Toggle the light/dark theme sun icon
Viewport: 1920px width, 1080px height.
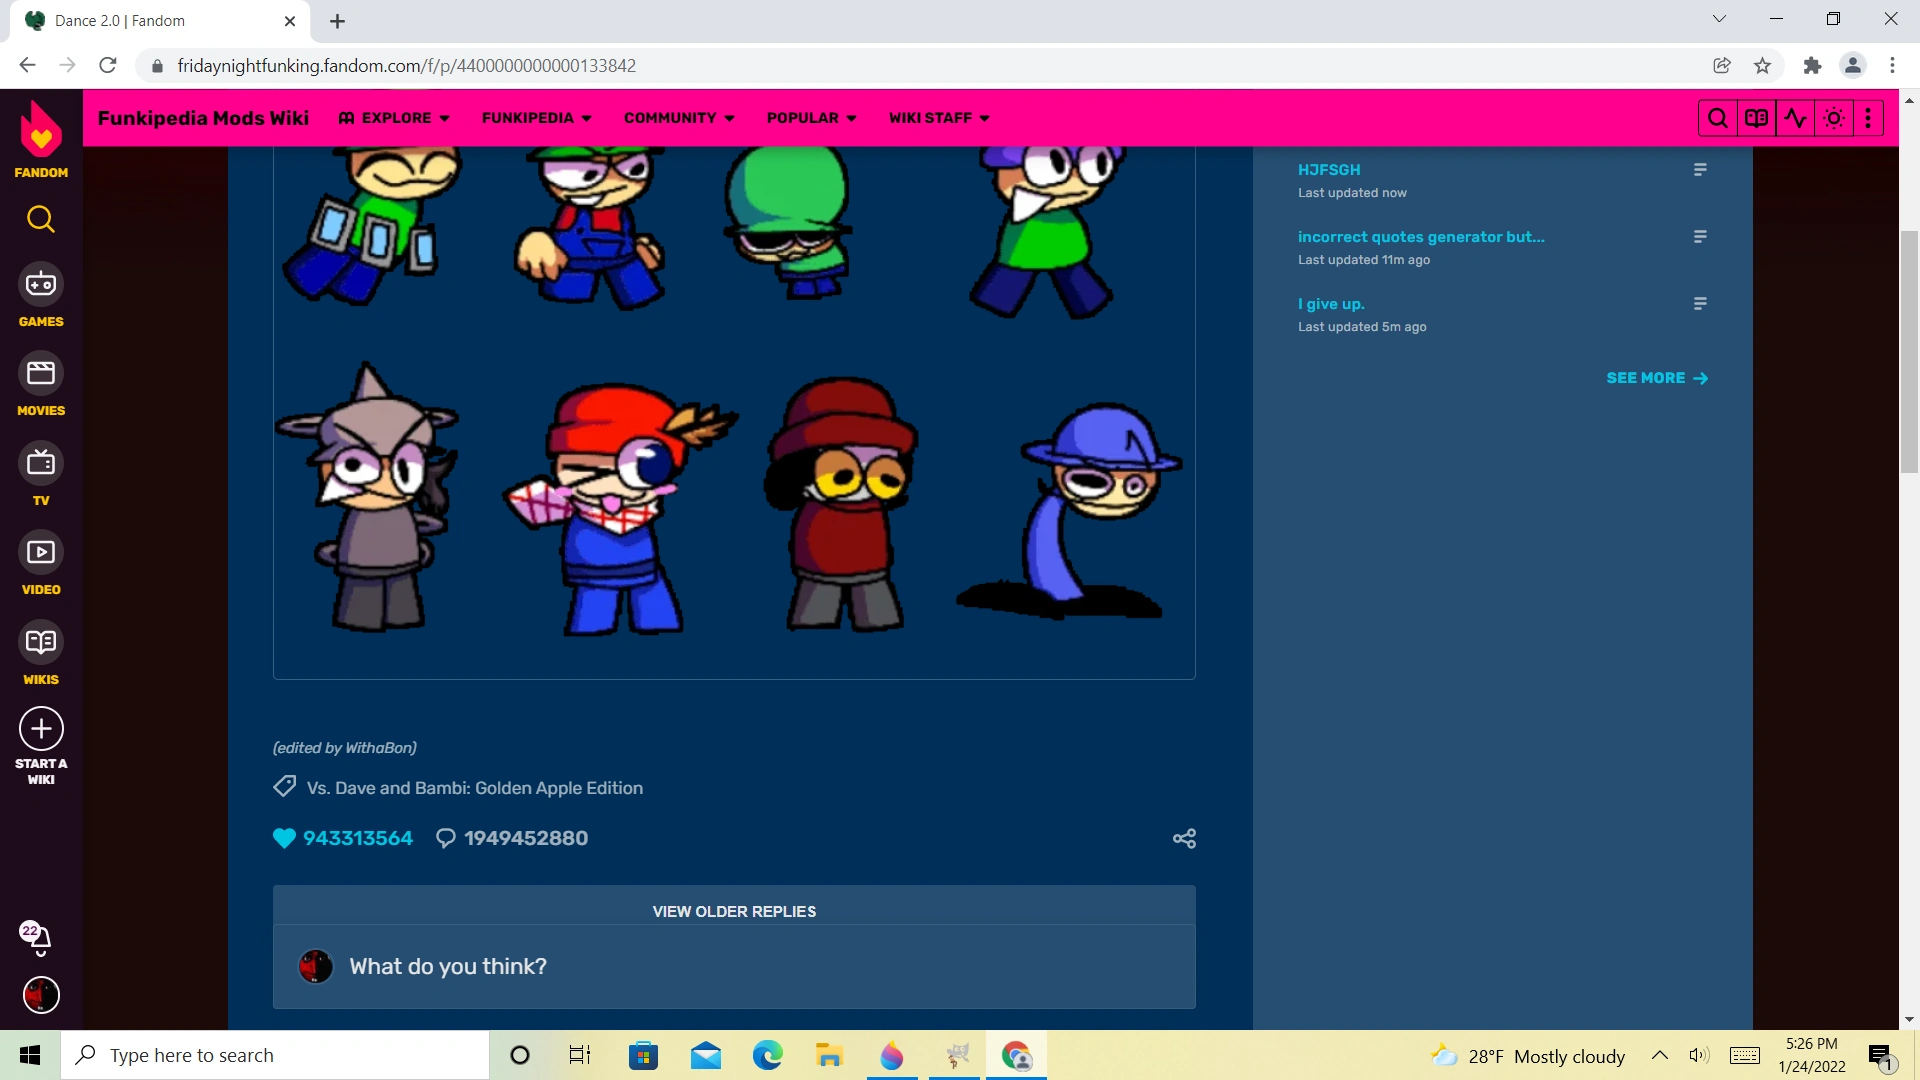(1834, 118)
